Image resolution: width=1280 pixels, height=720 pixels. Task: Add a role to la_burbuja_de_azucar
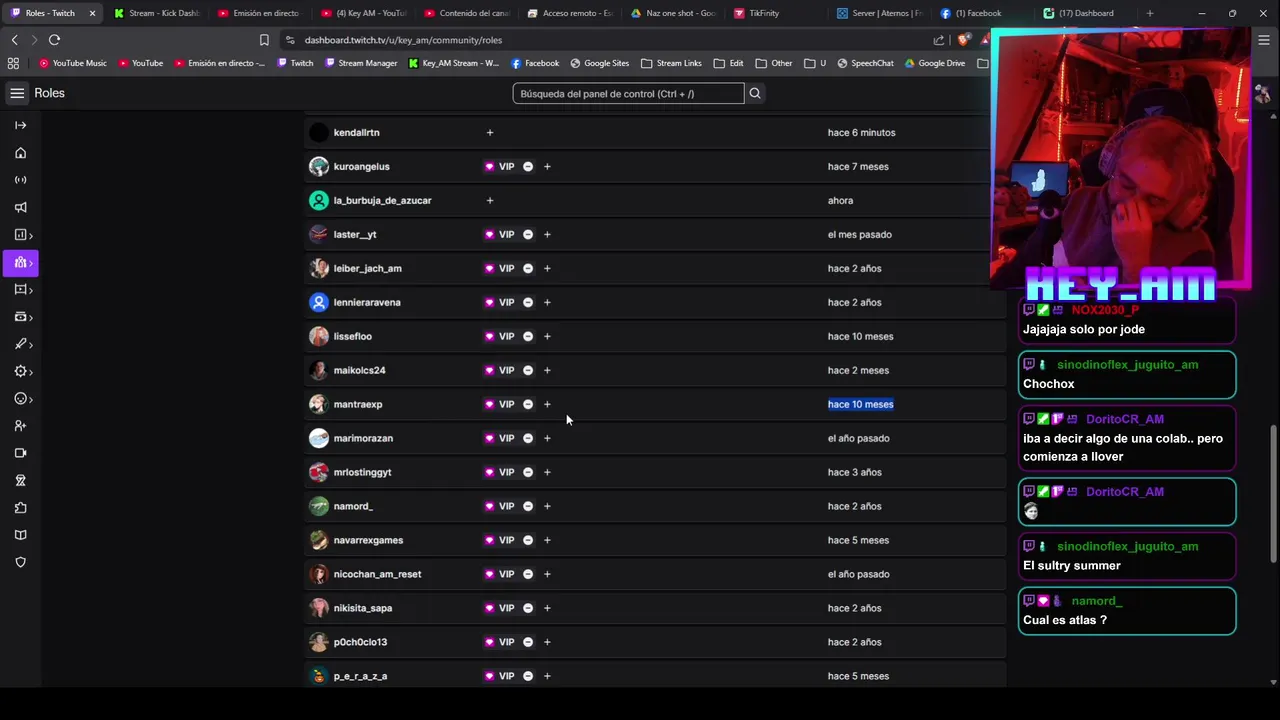489,200
